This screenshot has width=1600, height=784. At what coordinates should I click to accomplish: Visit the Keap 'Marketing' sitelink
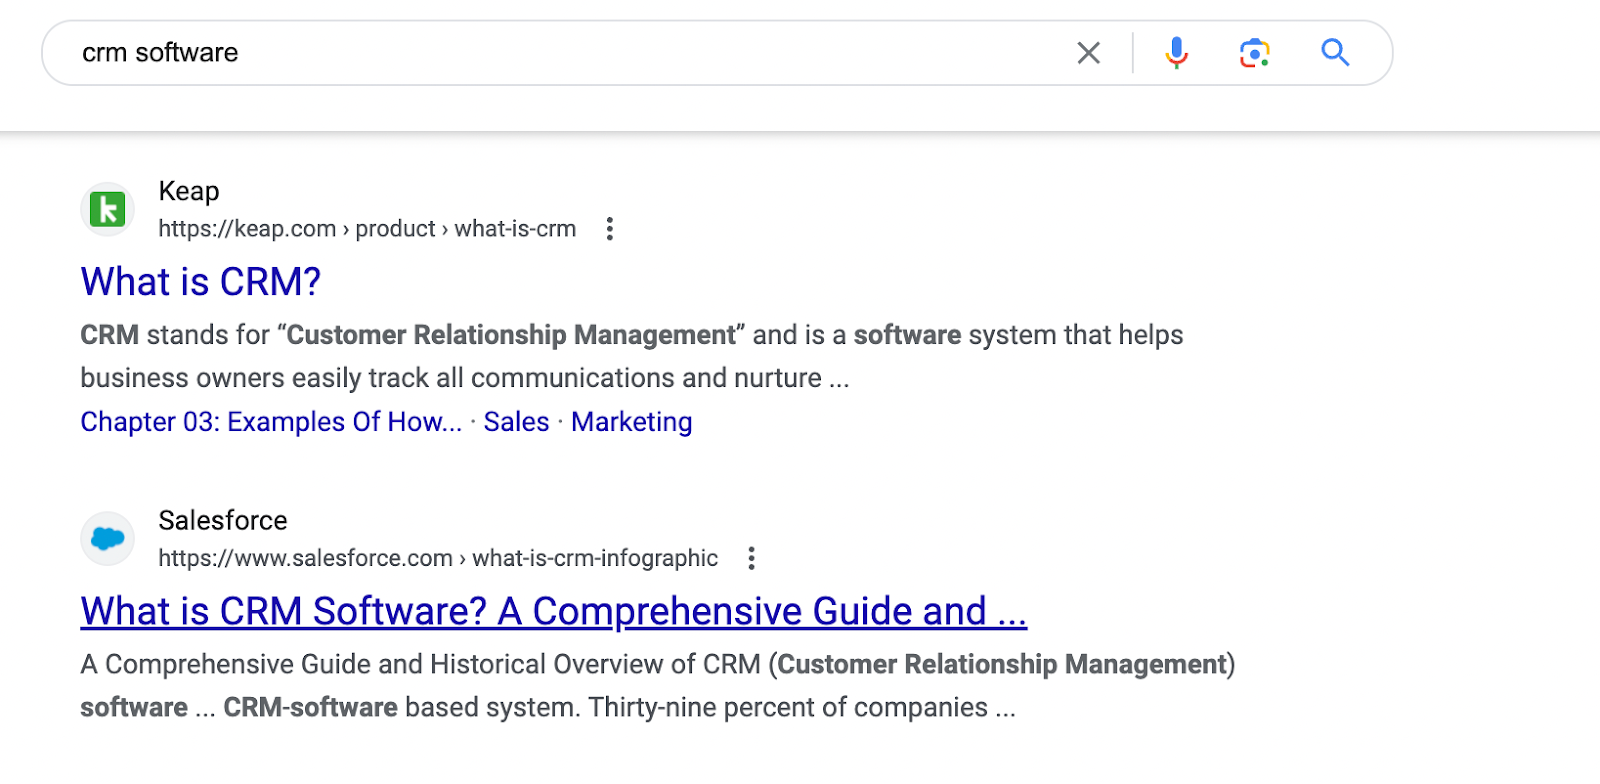point(632,422)
